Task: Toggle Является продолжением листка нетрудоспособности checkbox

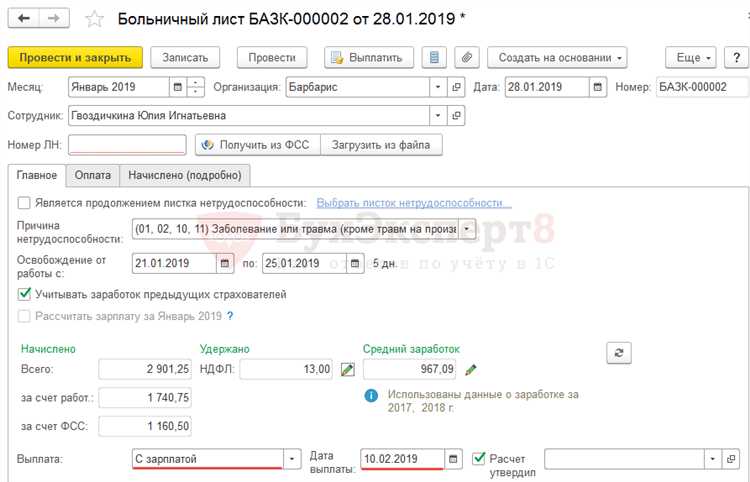Action: (x=24, y=203)
